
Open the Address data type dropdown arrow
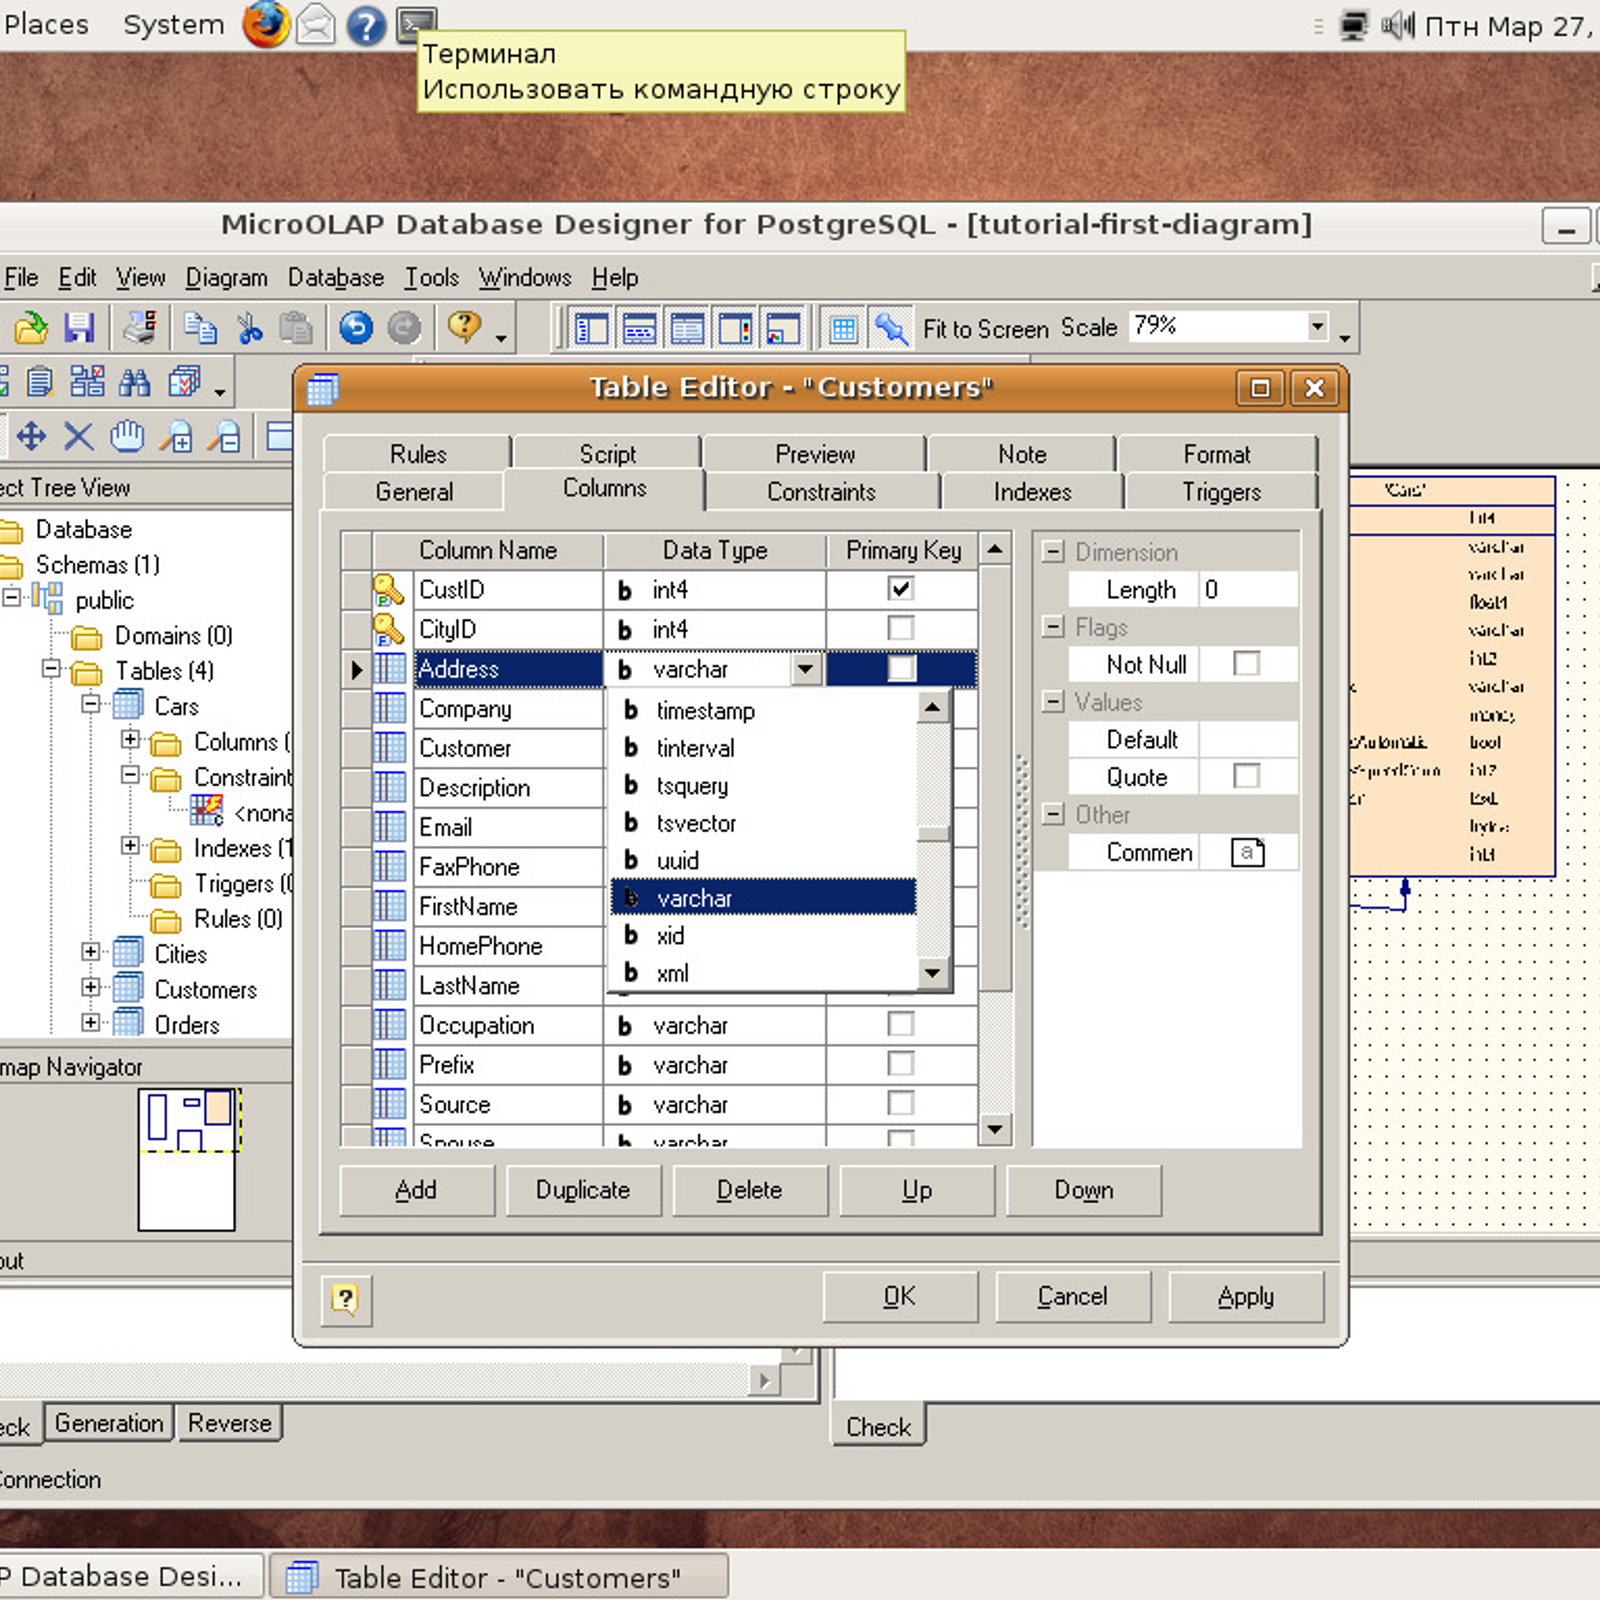click(806, 669)
